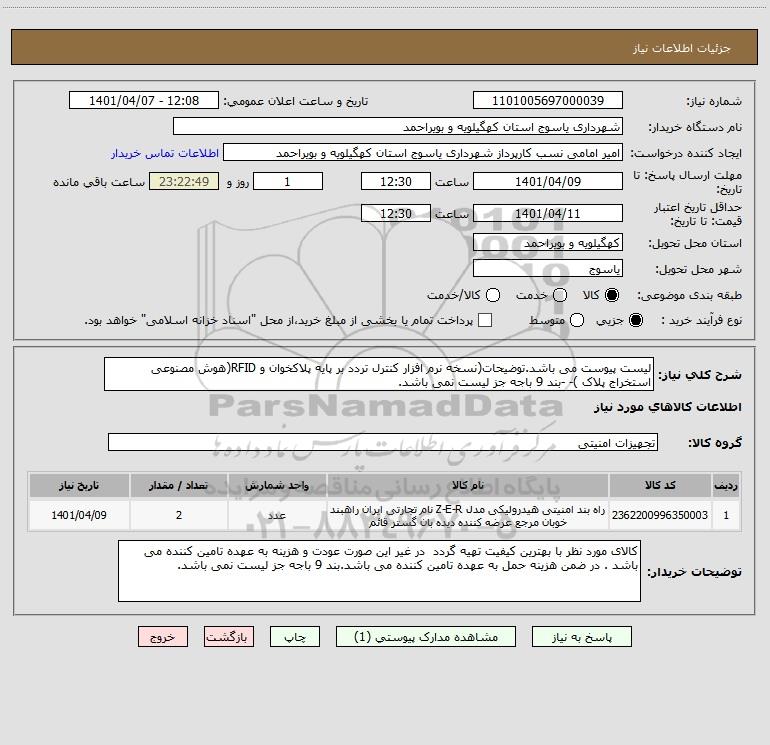770x745 pixels.
Task: Click the quantity cell showing 2
Action: (x=179, y=515)
